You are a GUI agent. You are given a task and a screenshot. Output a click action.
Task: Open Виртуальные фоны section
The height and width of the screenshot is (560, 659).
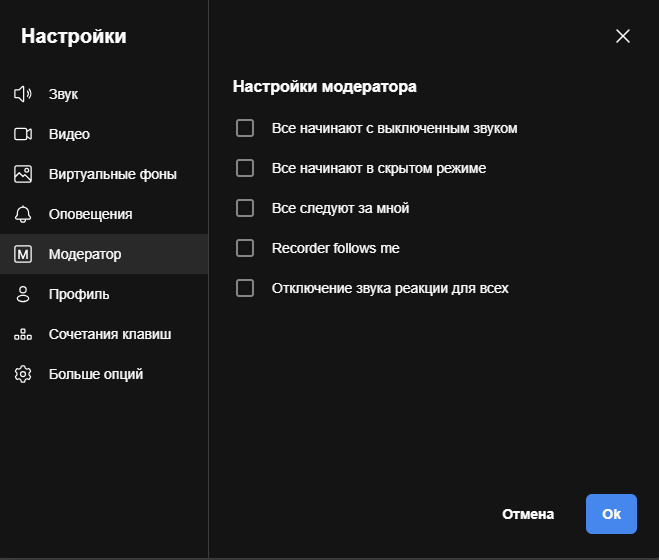click(x=104, y=174)
